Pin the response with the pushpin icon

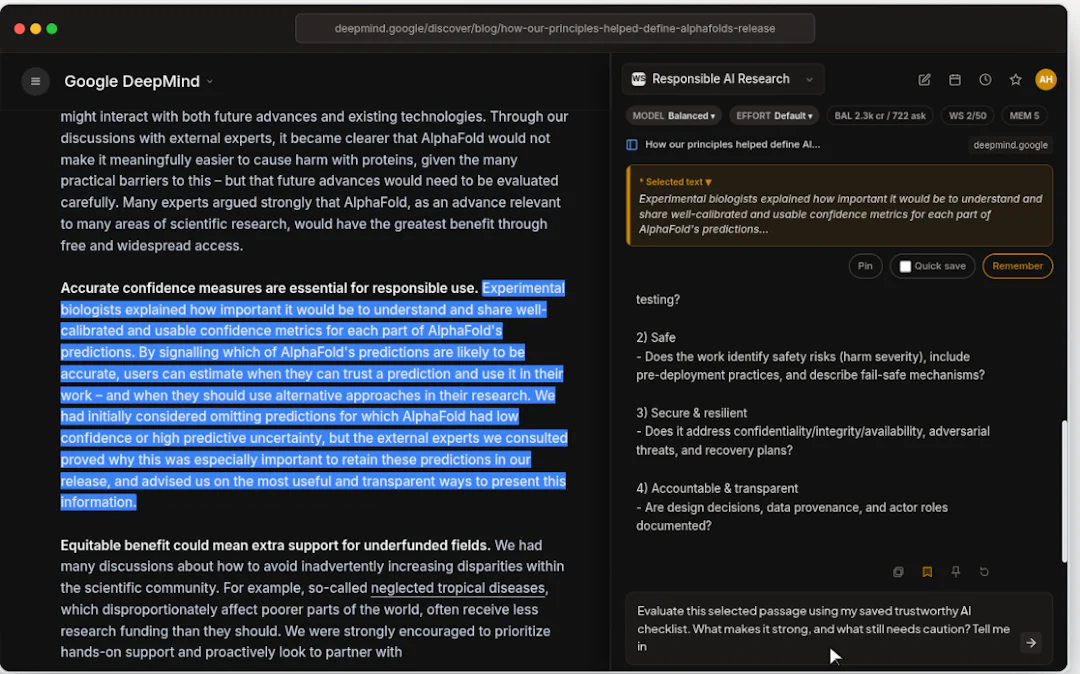pos(955,572)
